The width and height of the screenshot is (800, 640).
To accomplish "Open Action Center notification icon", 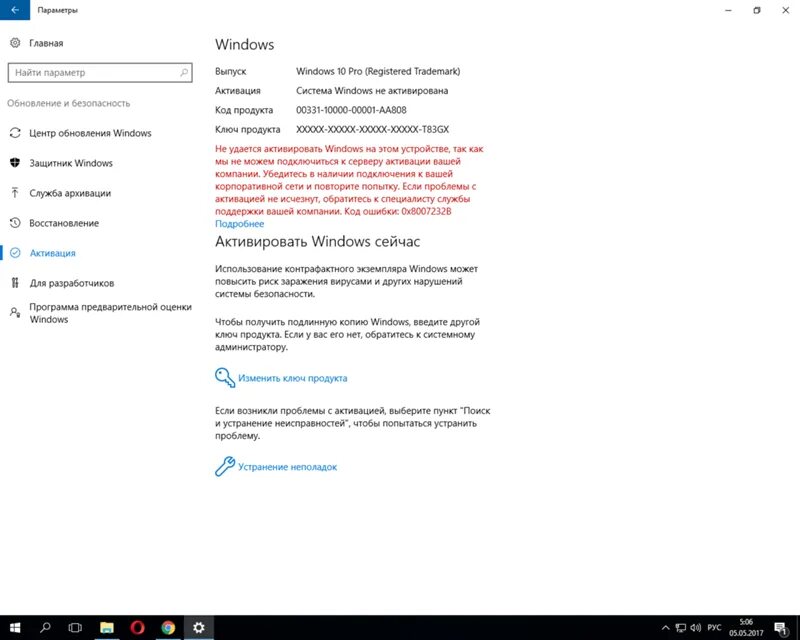I will click(781, 628).
